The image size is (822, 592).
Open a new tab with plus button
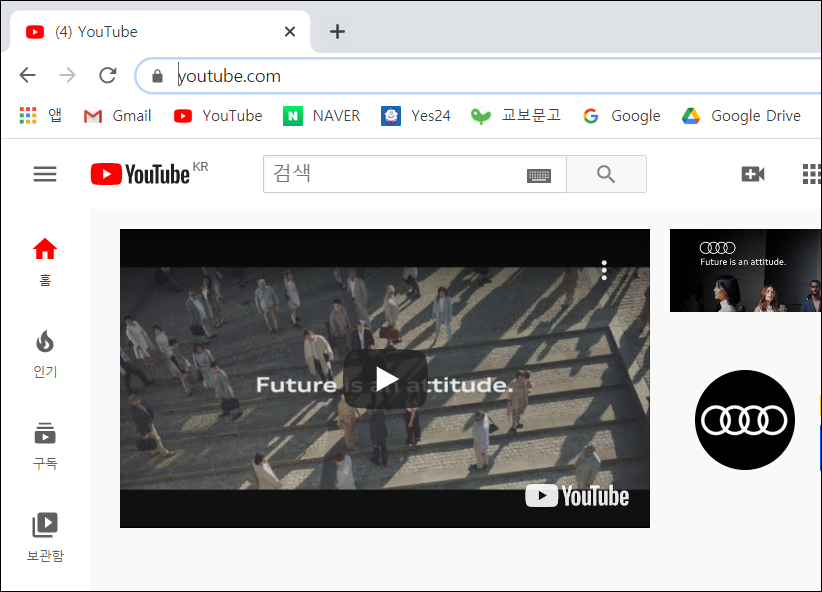tap(337, 31)
